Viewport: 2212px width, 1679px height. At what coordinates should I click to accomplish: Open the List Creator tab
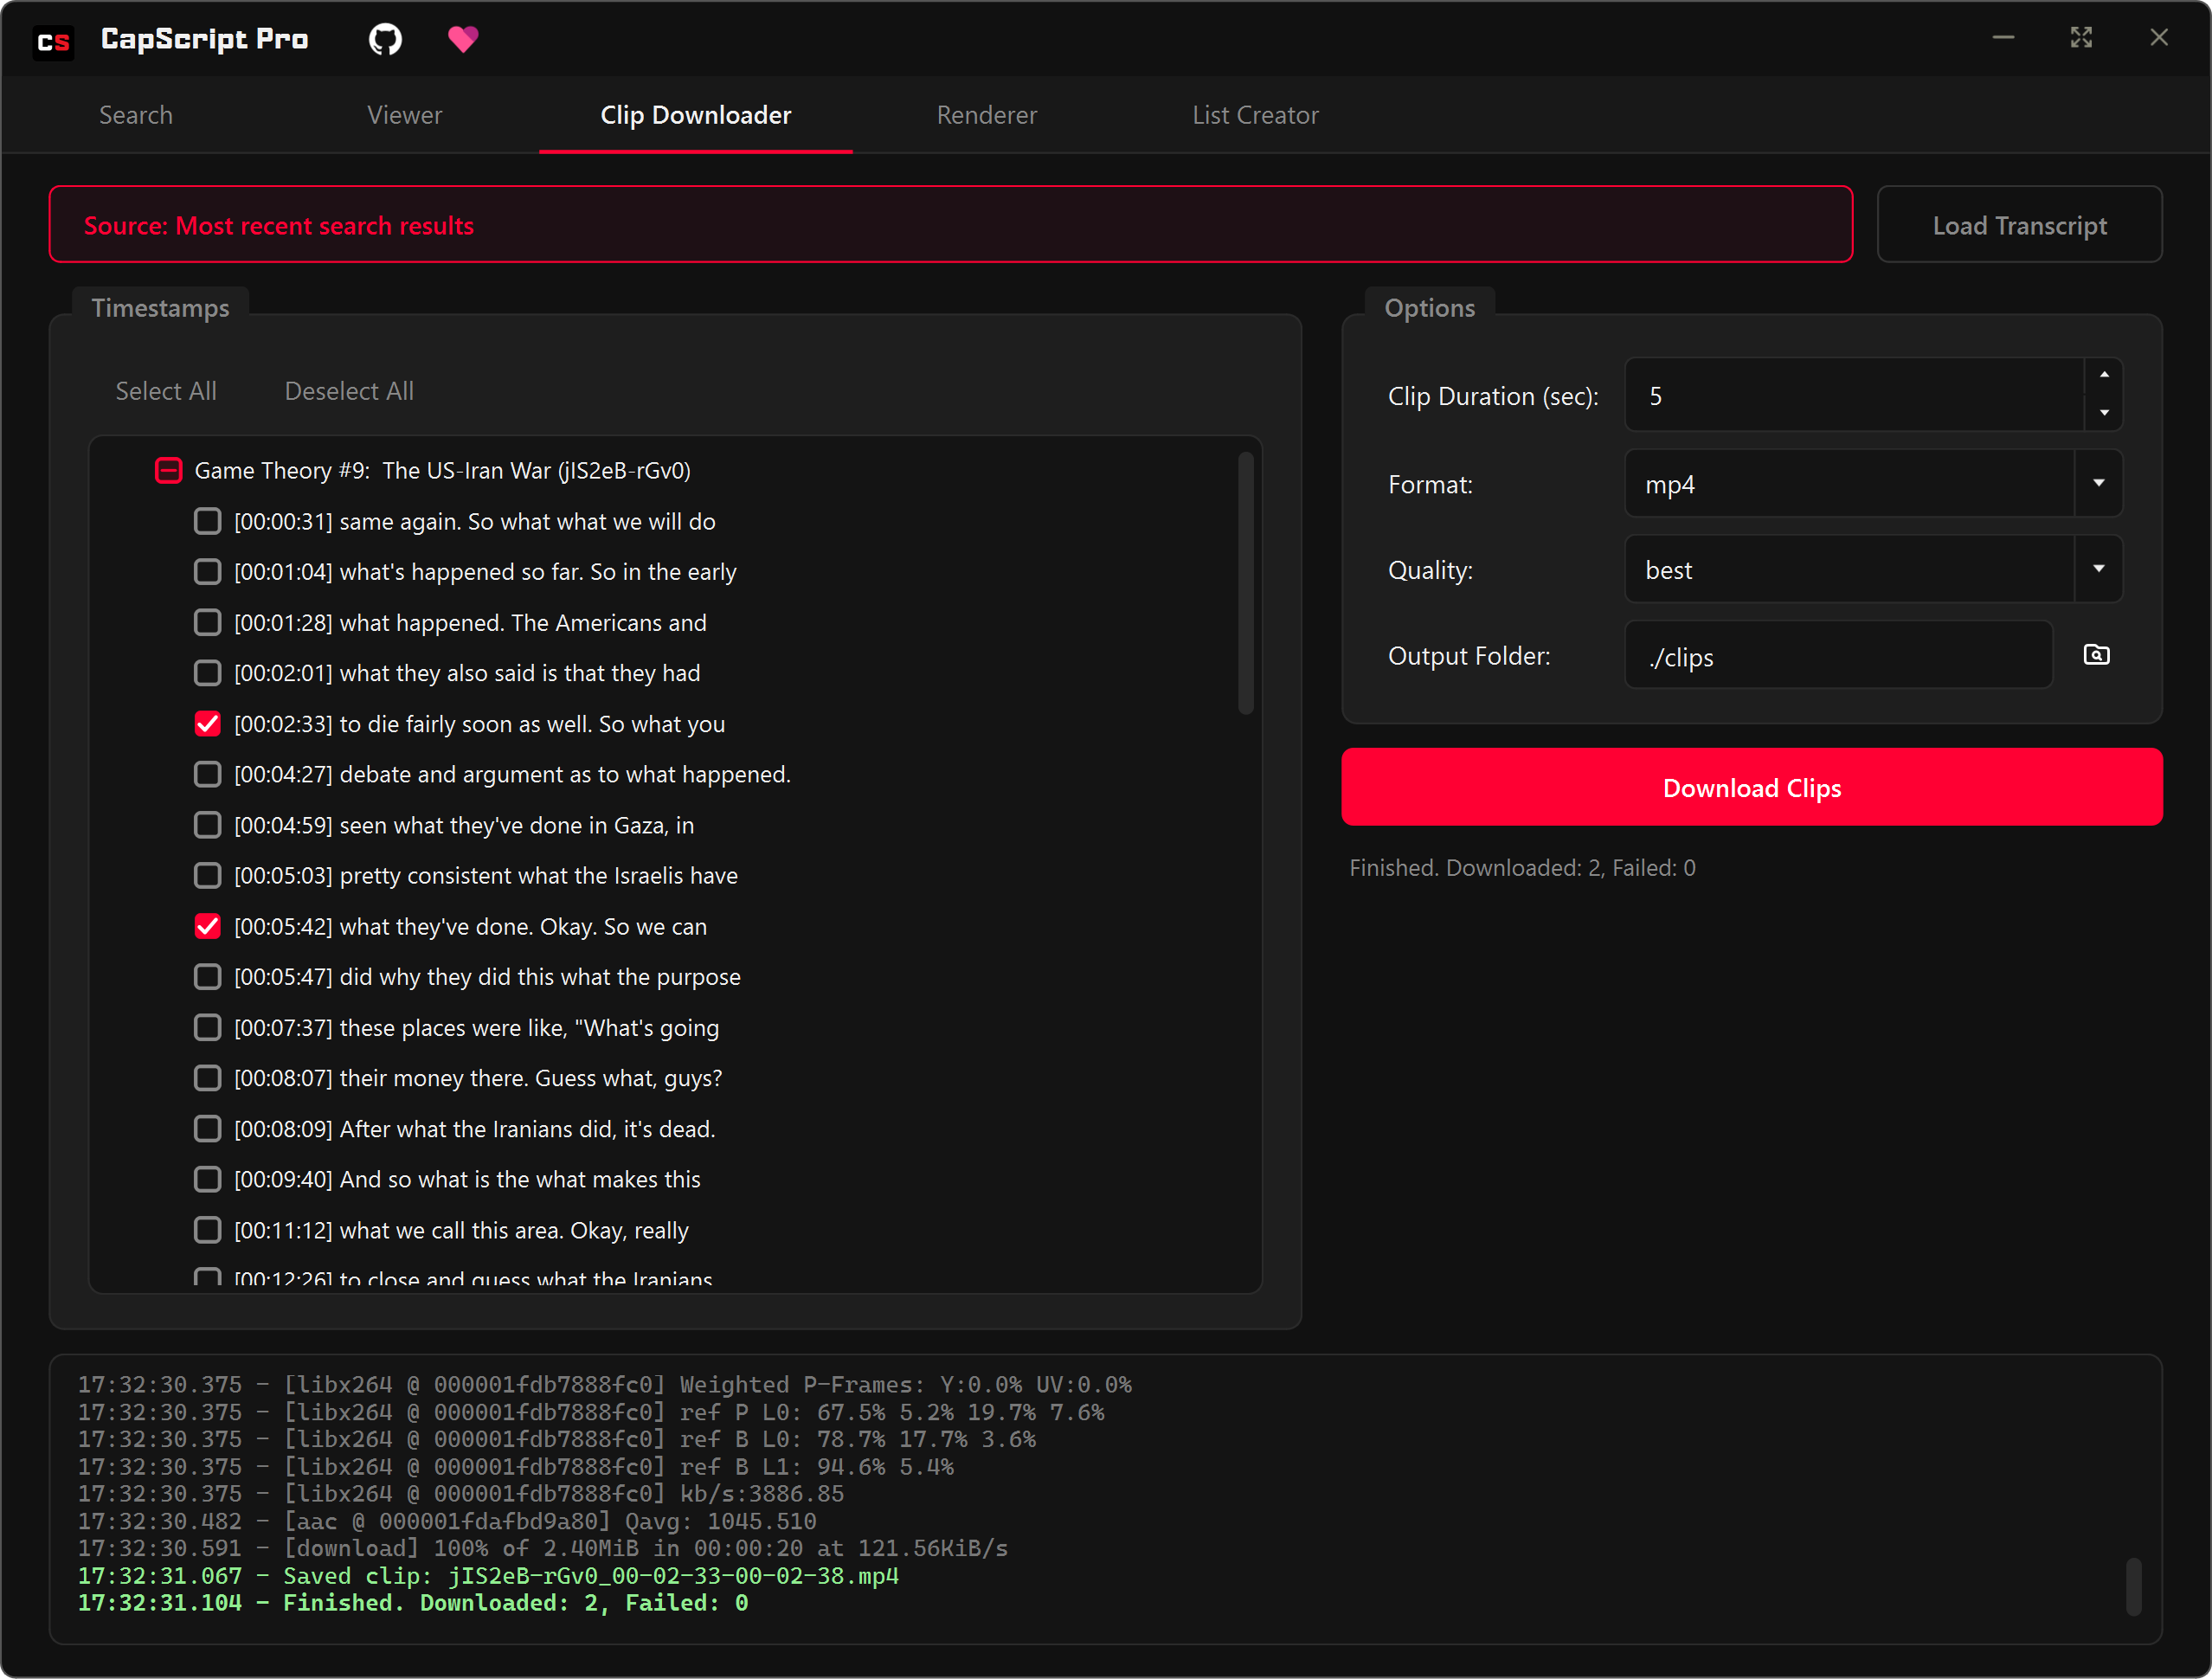[x=1256, y=115]
